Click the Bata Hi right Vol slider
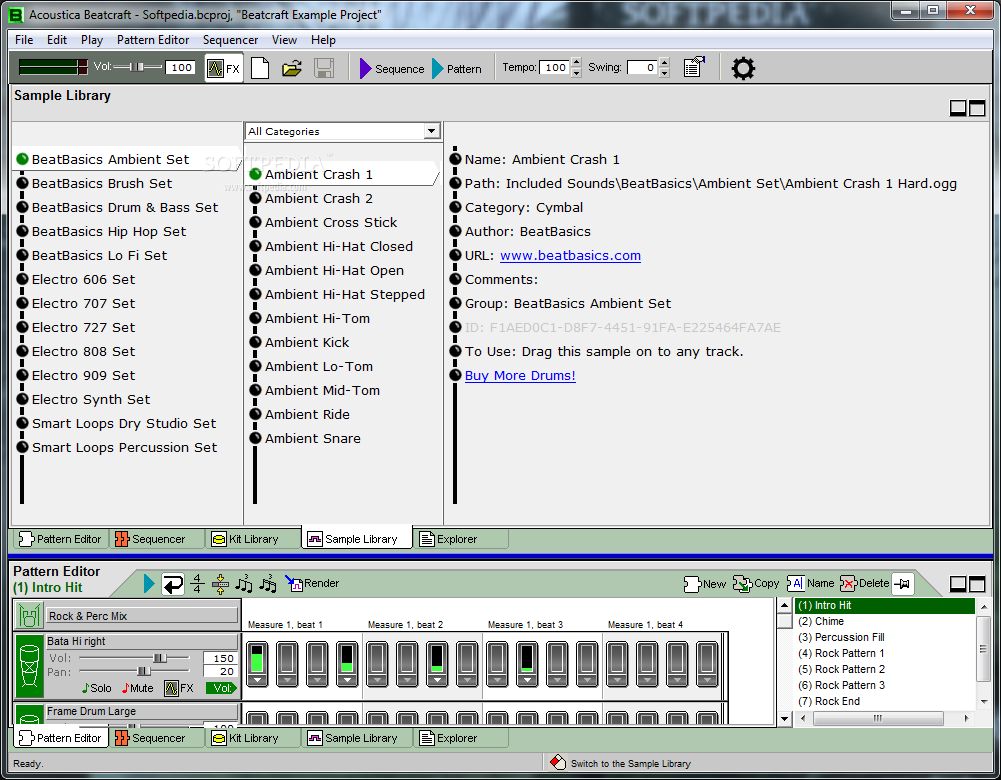Viewport: 1001px width, 780px height. coord(160,658)
